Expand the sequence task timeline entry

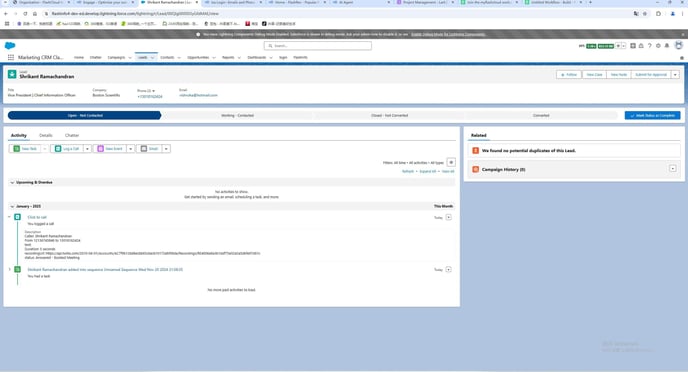tap(10, 269)
